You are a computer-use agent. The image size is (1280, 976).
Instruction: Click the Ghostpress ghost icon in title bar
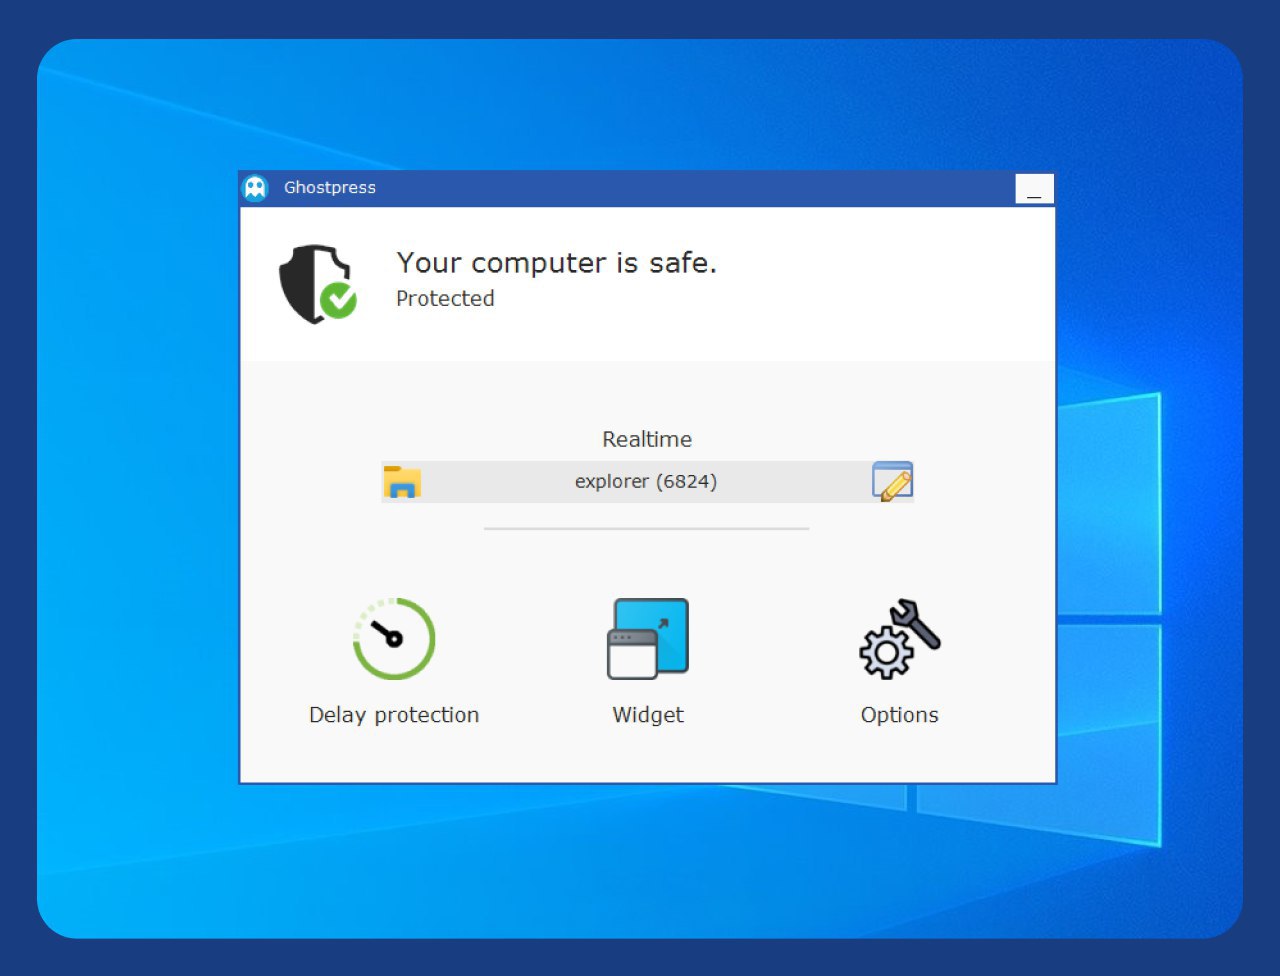tap(256, 188)
